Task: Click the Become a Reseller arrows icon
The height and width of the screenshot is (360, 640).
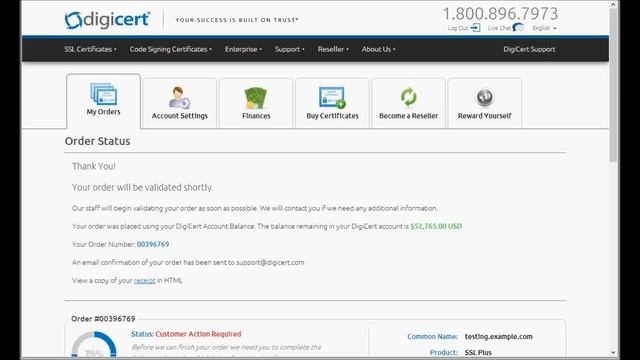Action: point(409,98)
